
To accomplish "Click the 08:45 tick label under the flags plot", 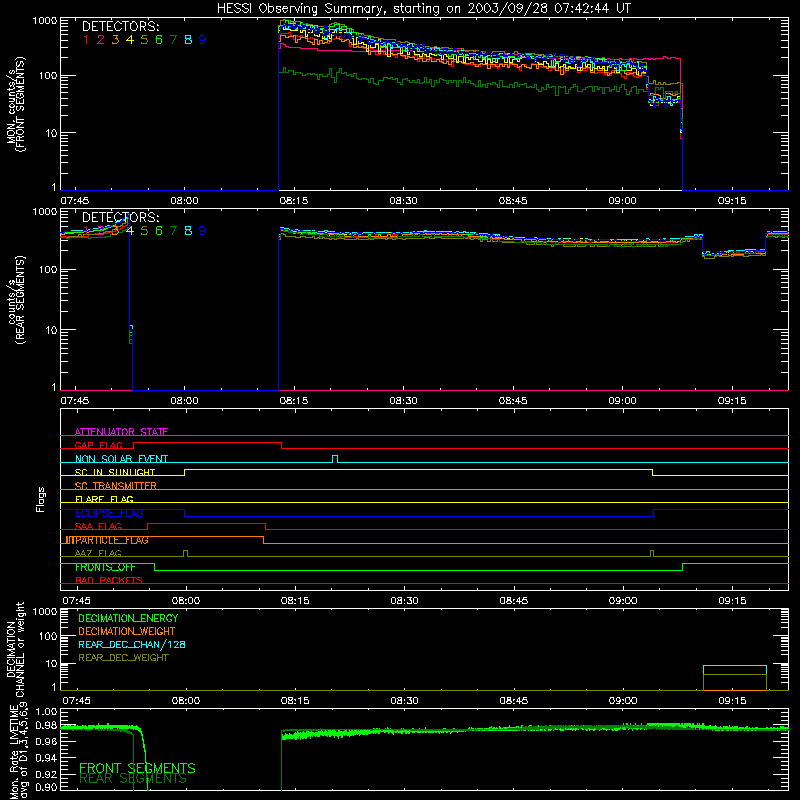I will [x=514, y=601].
